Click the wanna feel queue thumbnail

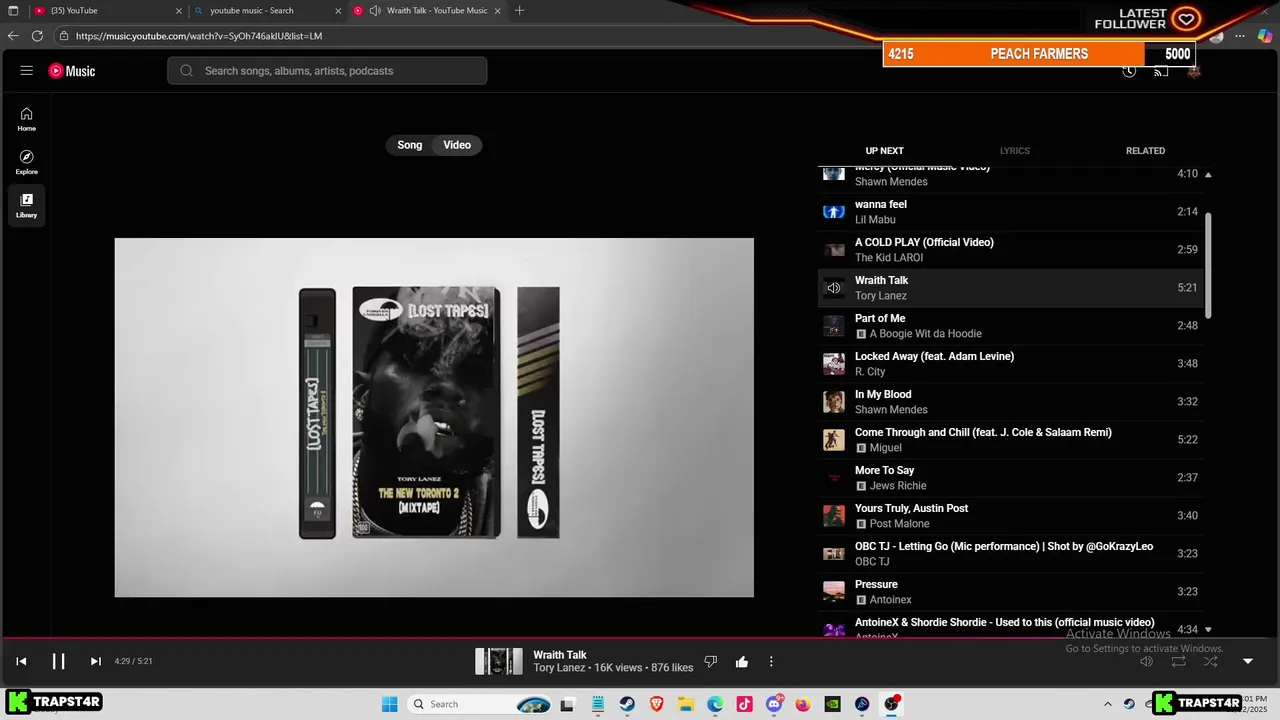point(833,212)
